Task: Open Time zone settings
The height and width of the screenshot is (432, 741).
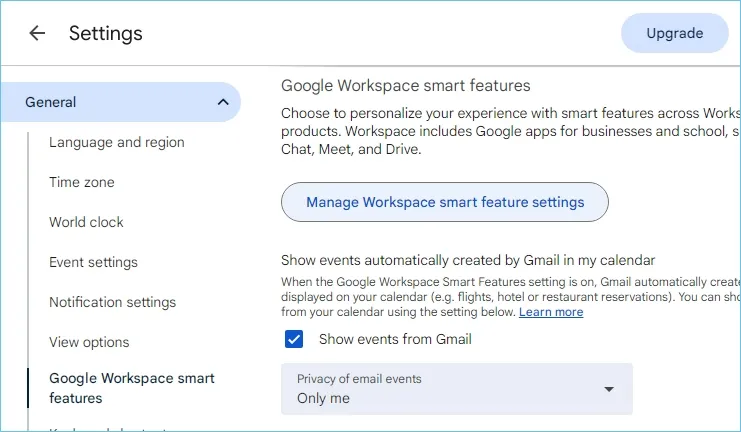Action: (x=82, y=182)
